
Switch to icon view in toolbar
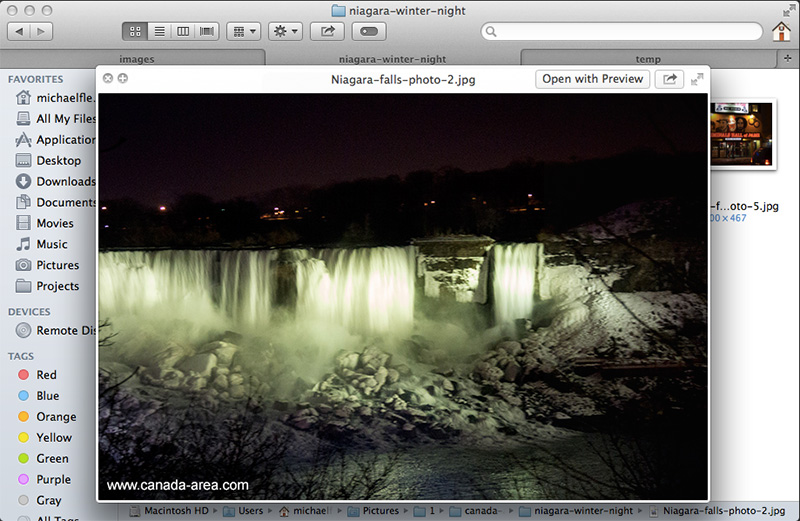[x=135, y=32]
